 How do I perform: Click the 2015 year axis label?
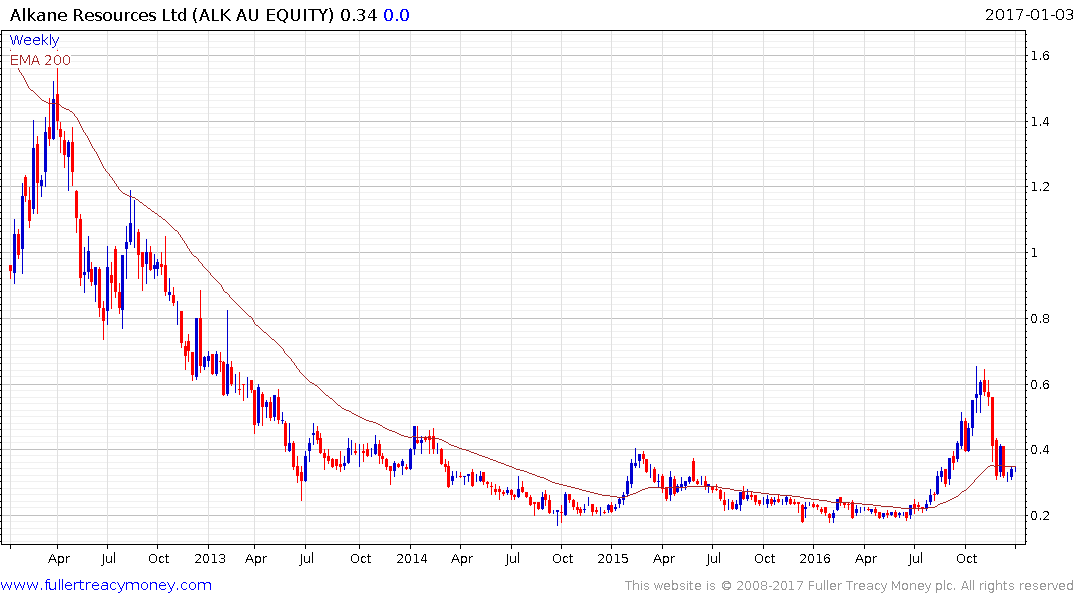coord(613,559)
